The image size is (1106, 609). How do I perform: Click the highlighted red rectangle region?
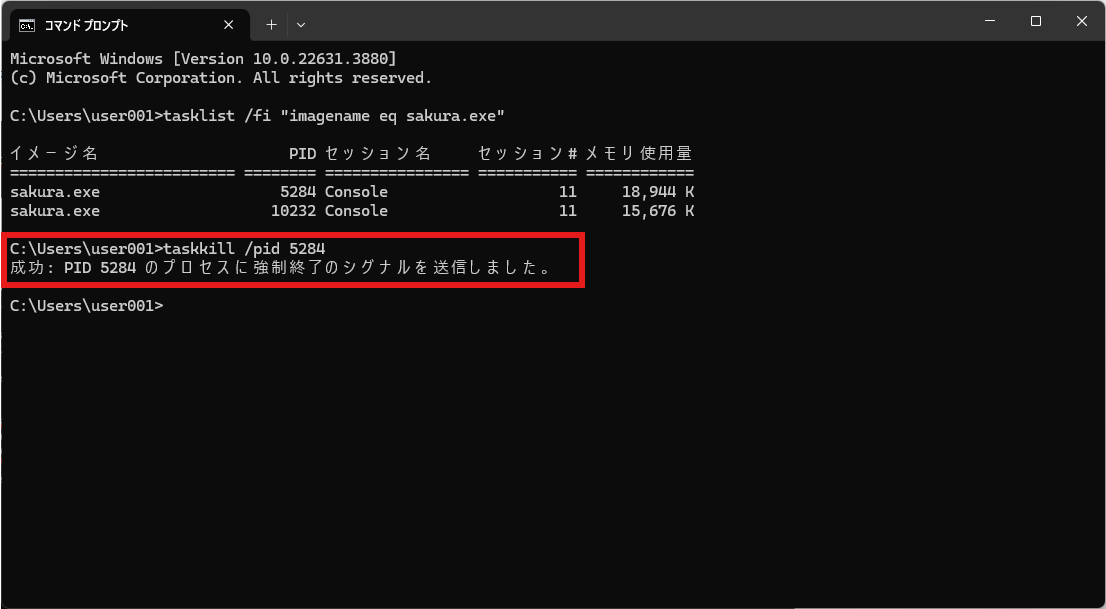point(293,258)
